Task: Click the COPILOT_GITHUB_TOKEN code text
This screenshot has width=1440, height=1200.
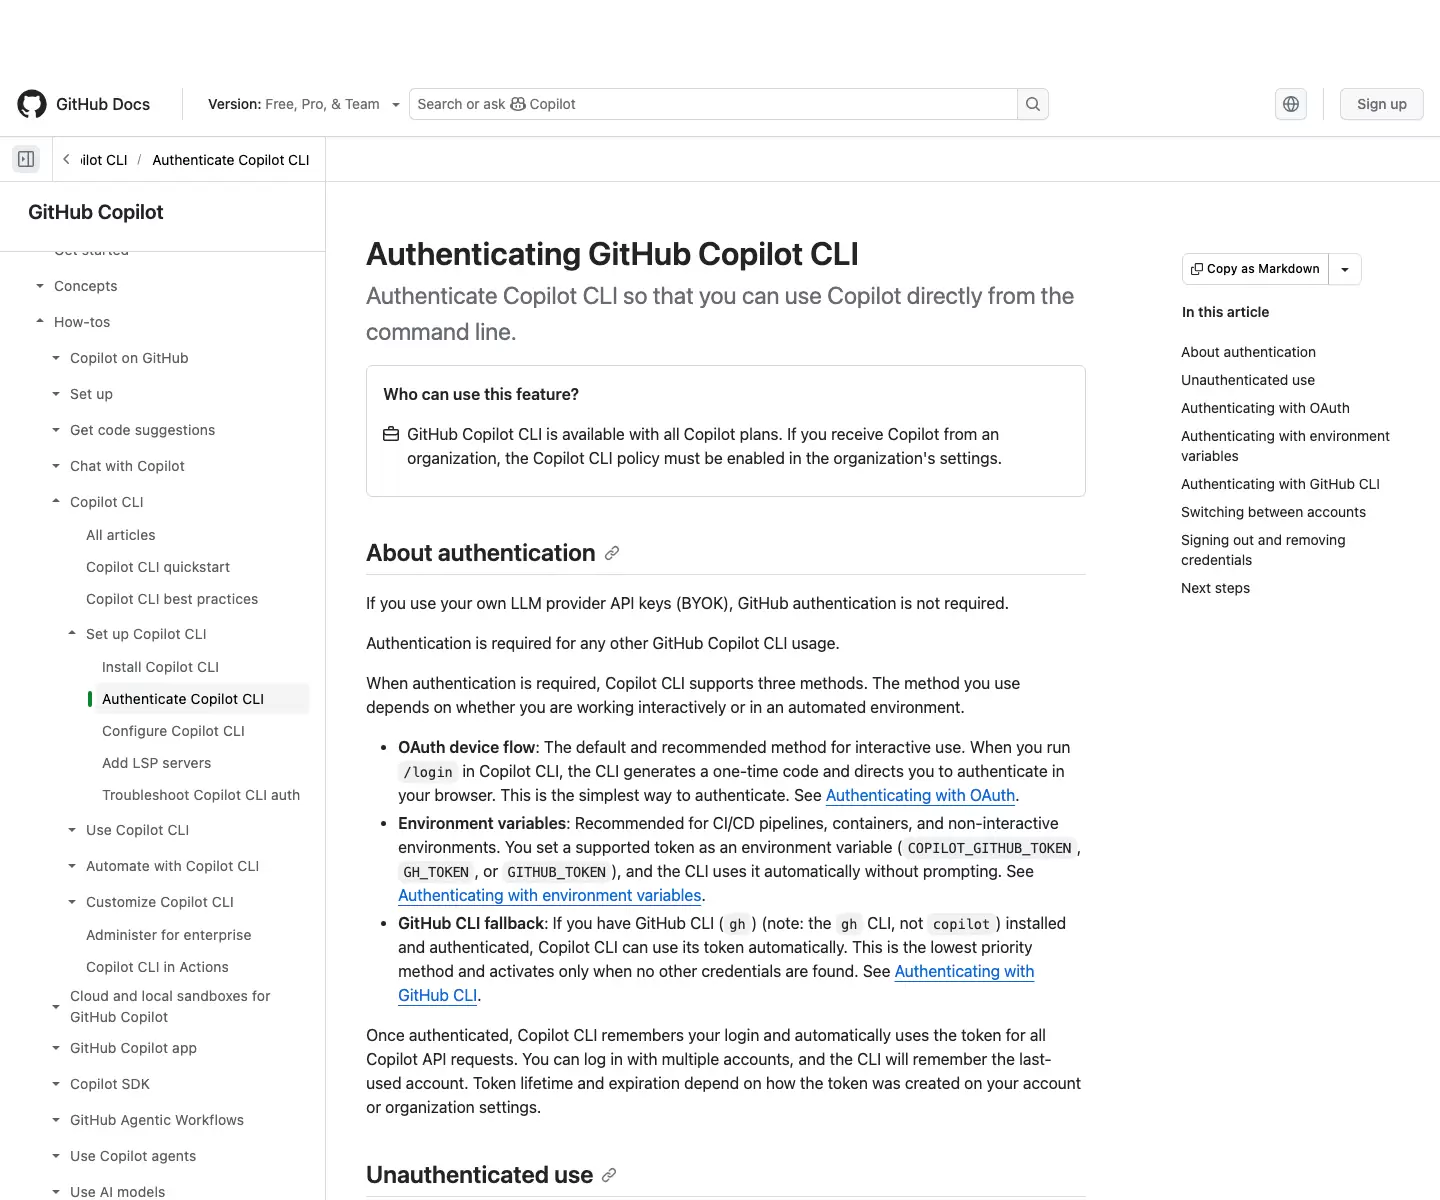Action: point(989,848)
